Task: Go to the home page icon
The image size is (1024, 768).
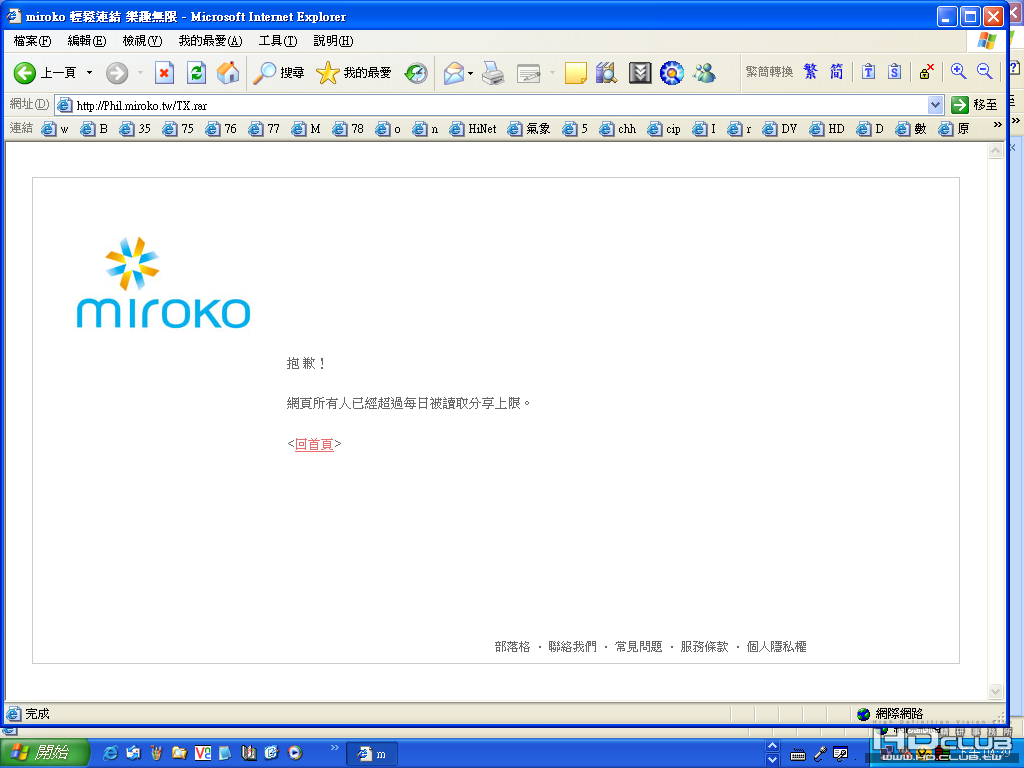Action: [228, 72]
